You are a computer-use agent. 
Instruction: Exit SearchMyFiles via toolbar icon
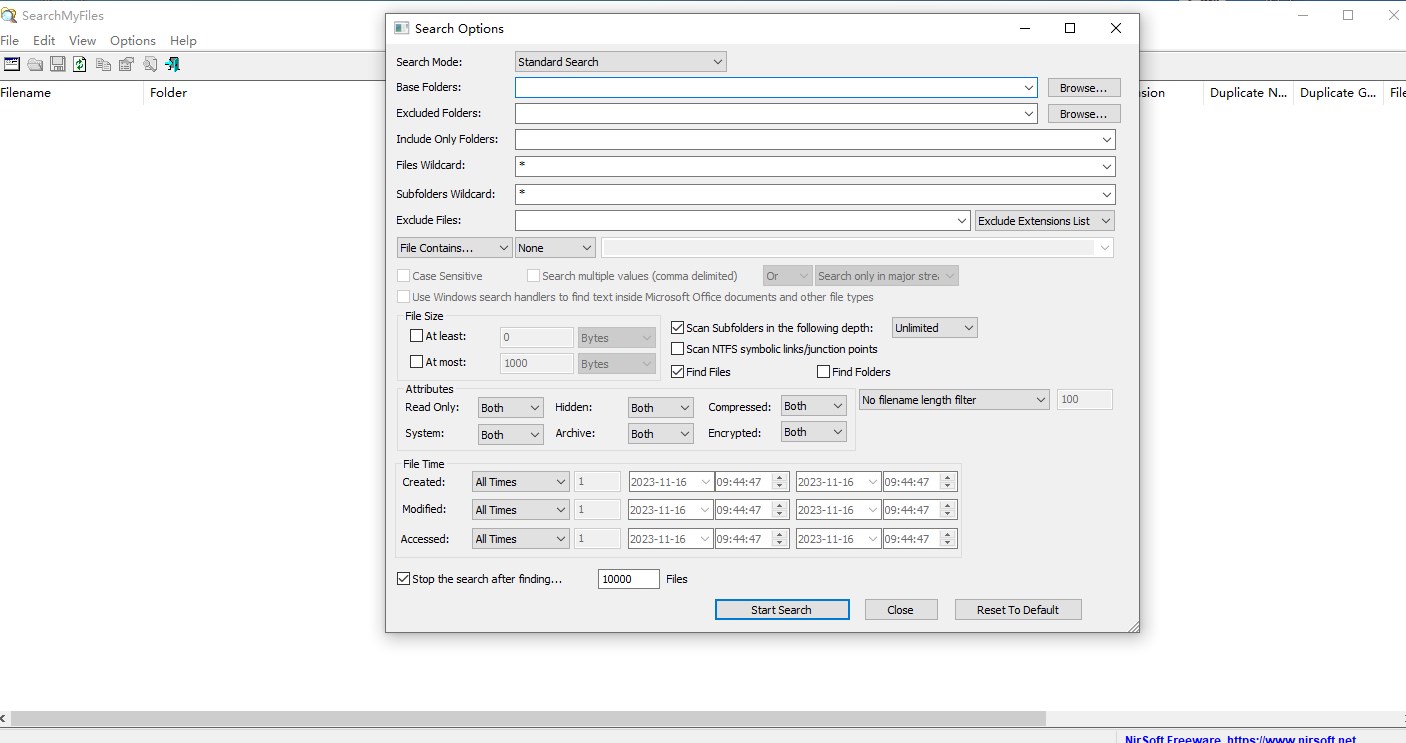[x=172, y=64]
